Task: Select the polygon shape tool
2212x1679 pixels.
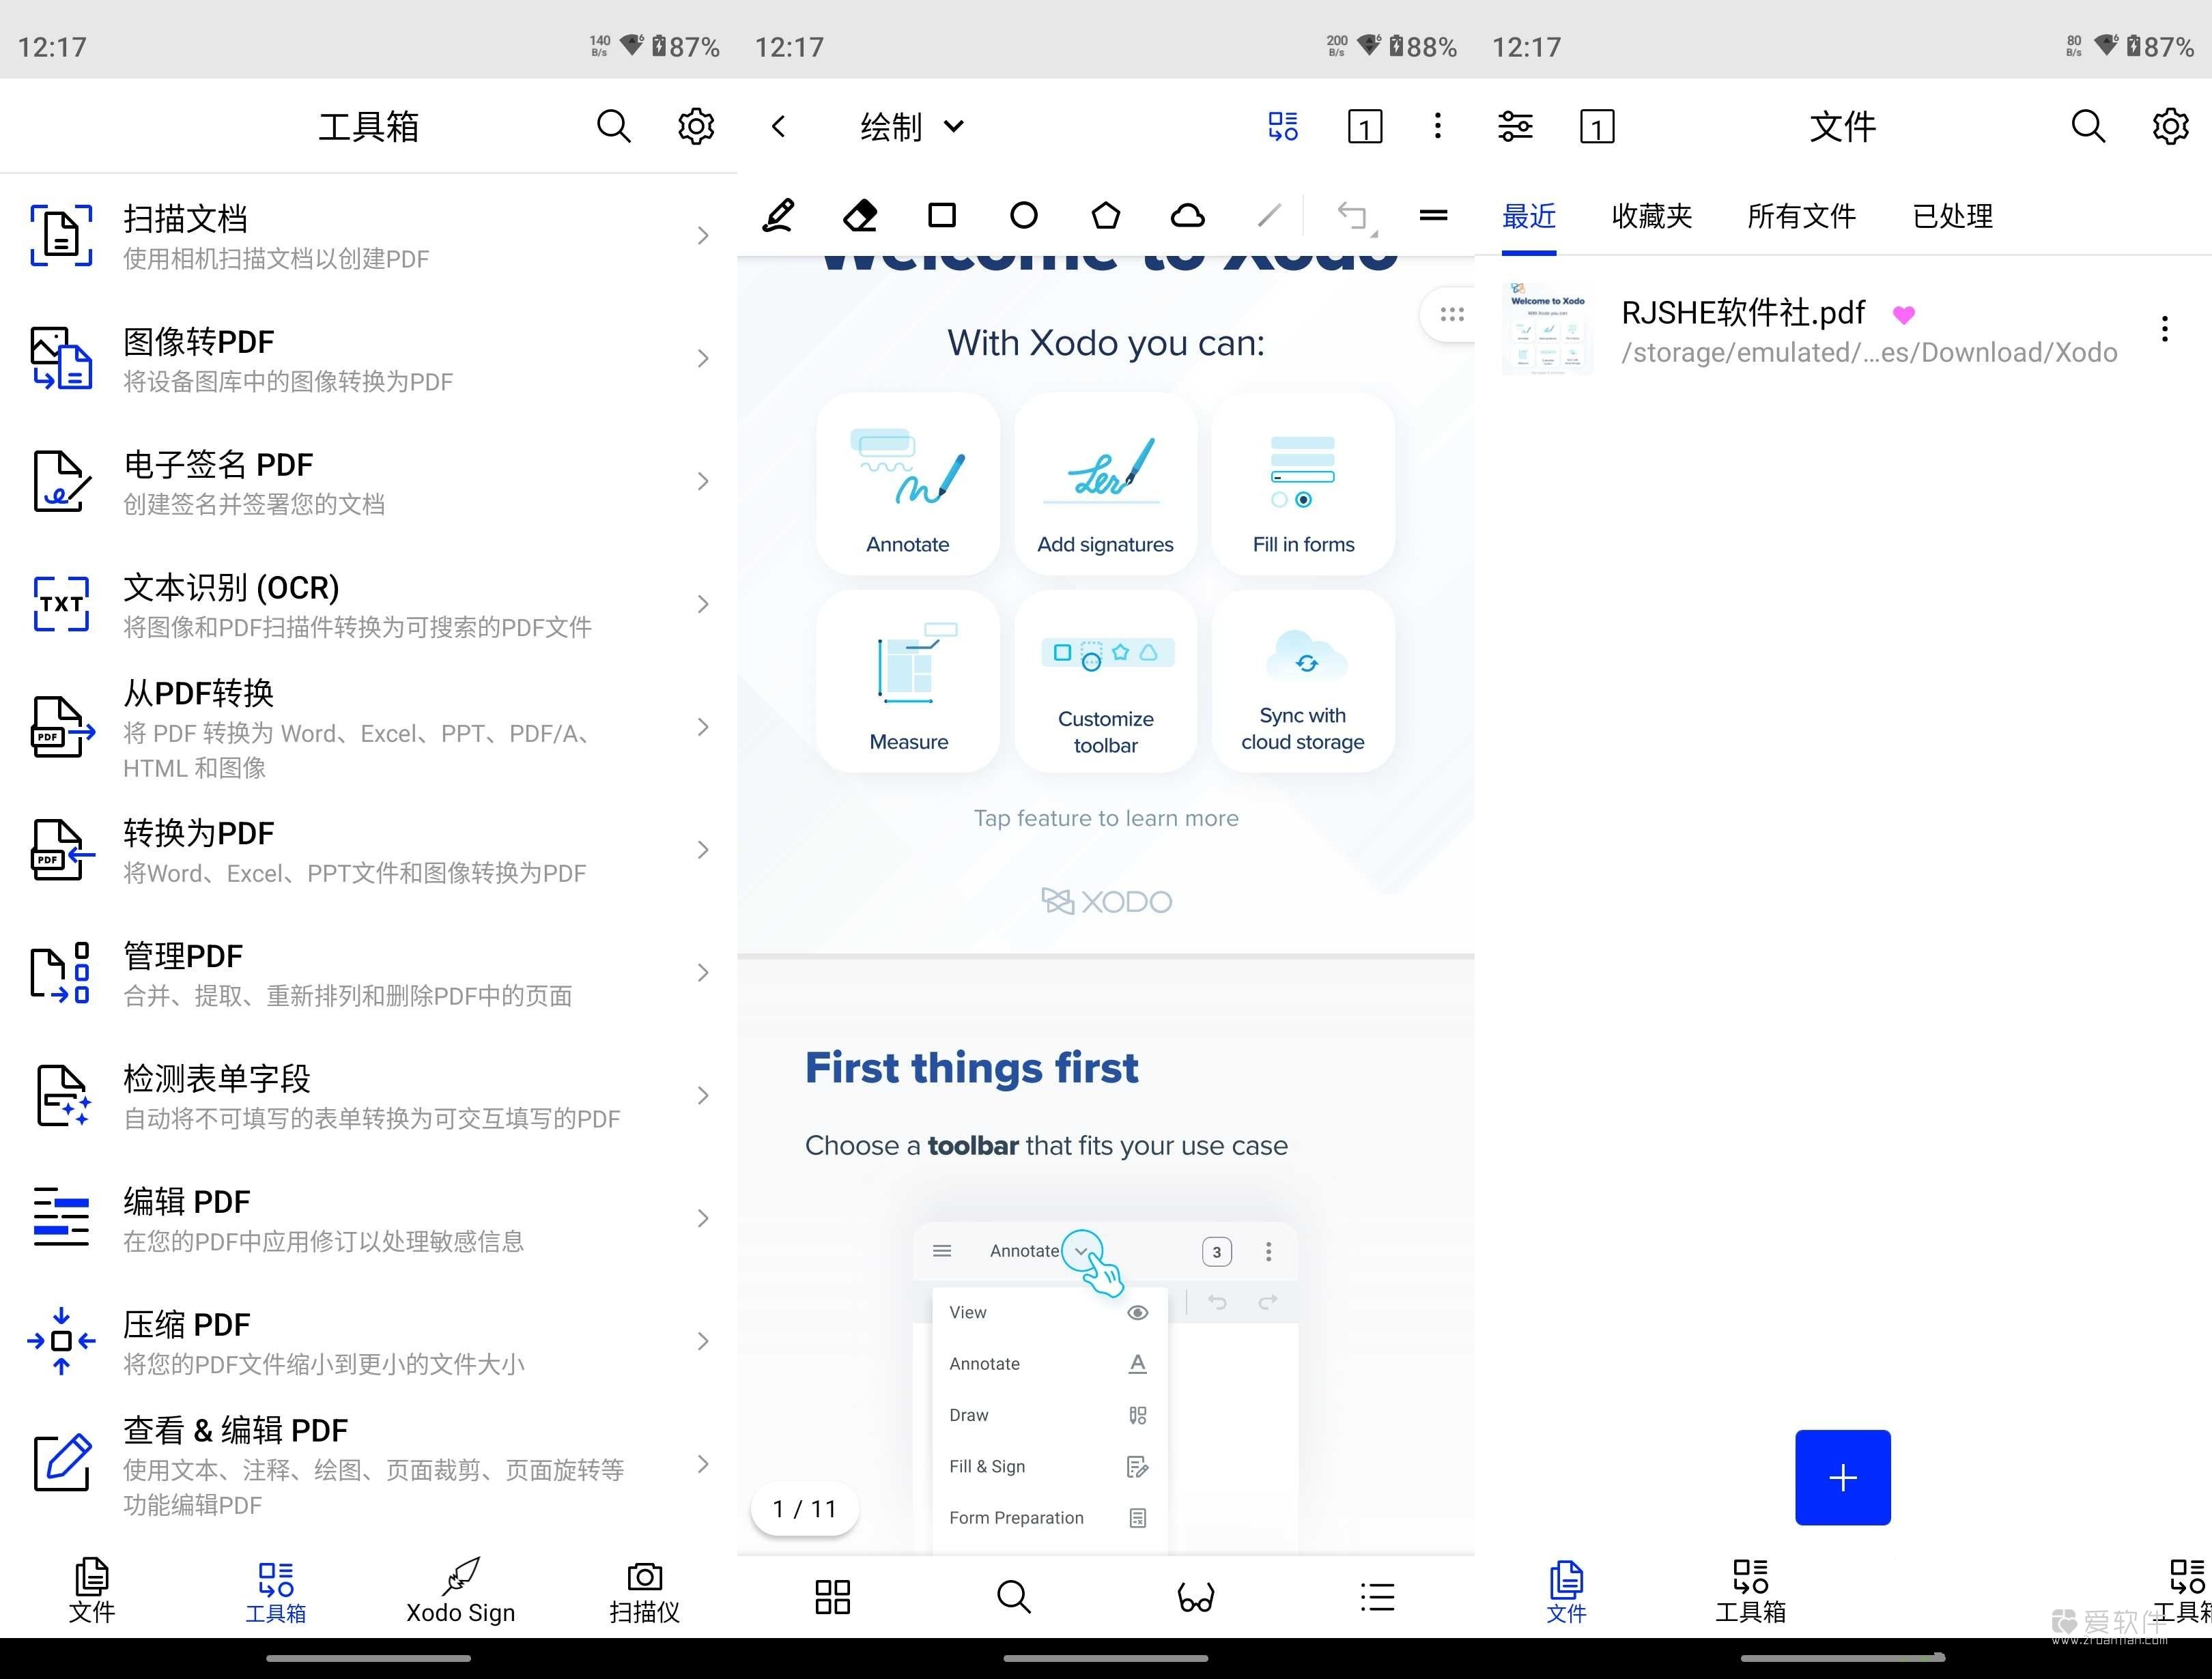Action: [x=1106, y=215]
